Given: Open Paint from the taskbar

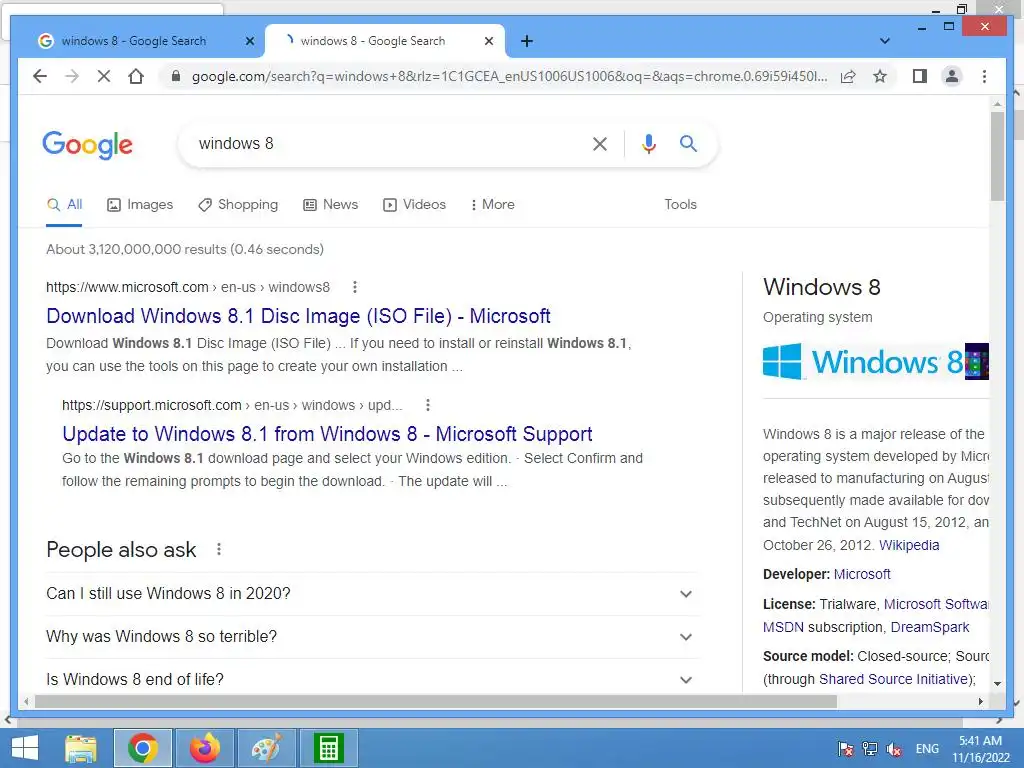Looking at the screenshot, I should [x=266, y=748].
